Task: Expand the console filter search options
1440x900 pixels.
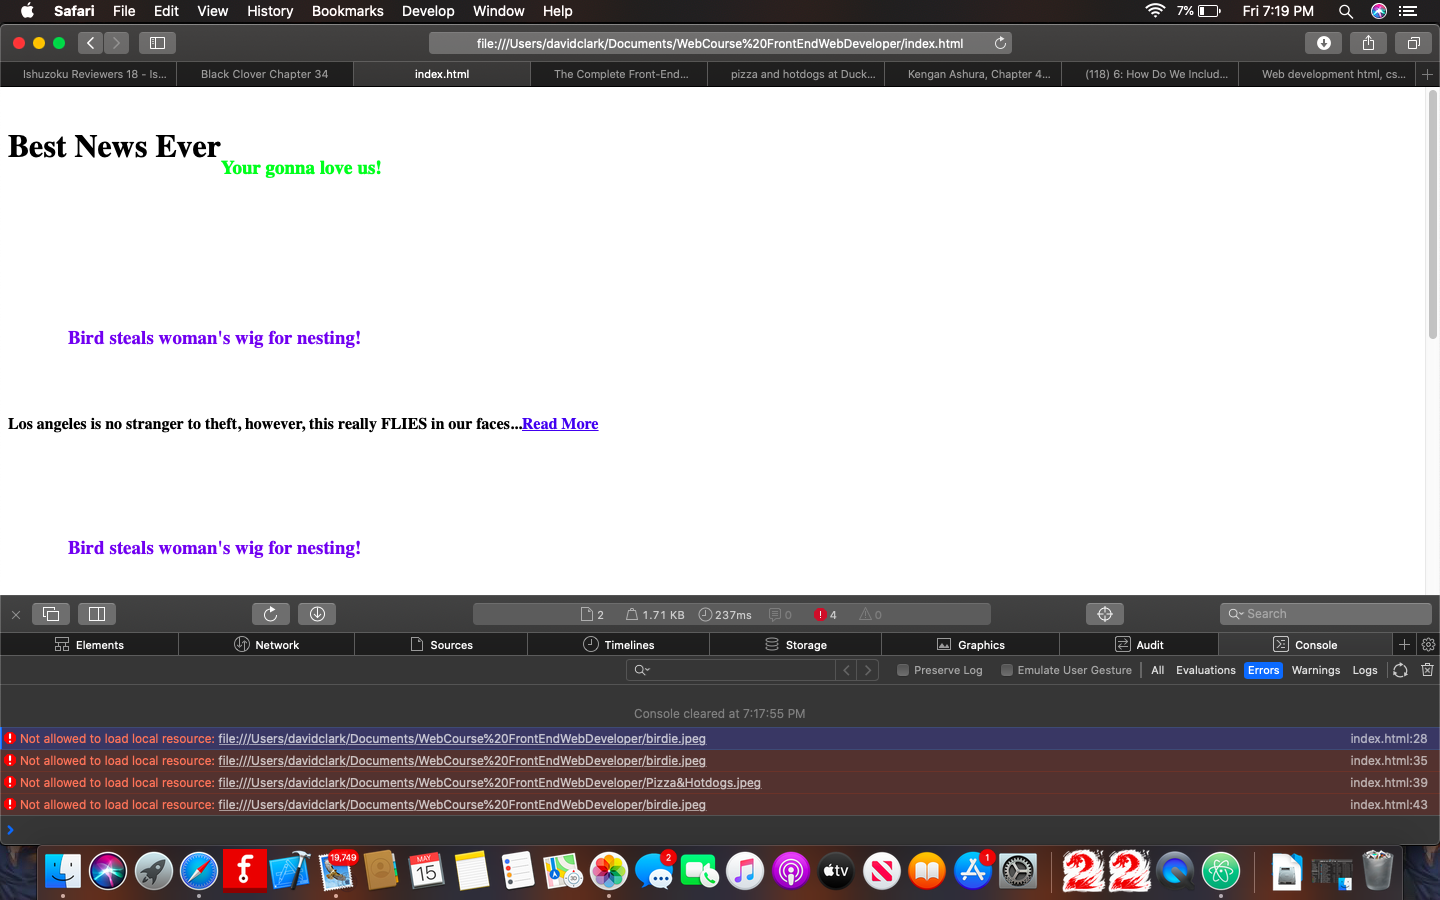Action: point(642,670)
